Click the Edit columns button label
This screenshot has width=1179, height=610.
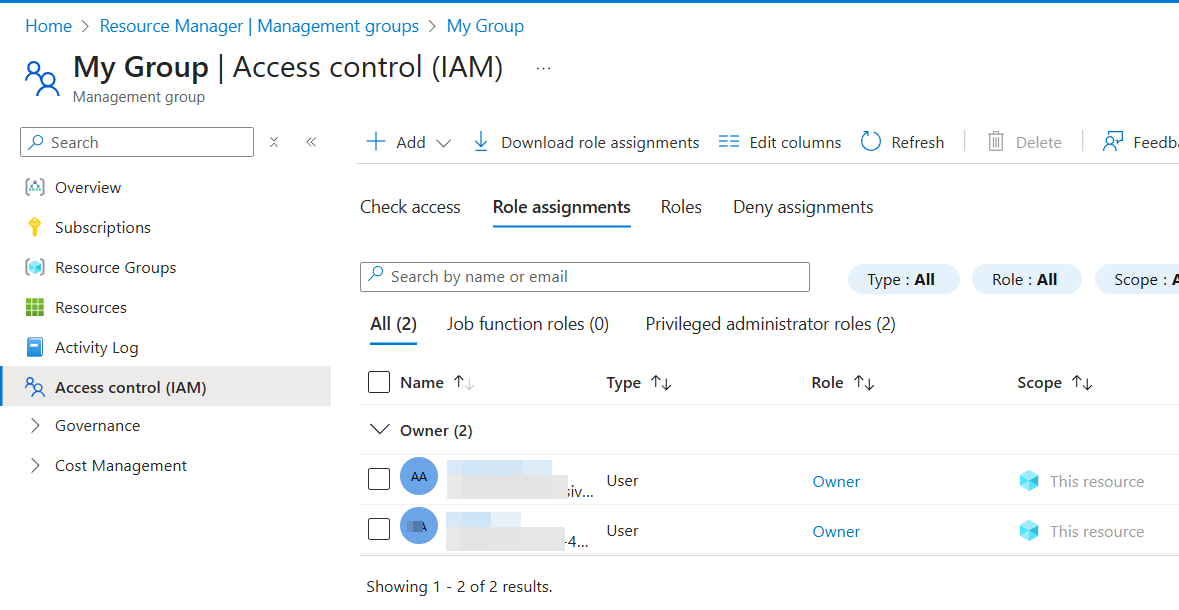point(795,142)
